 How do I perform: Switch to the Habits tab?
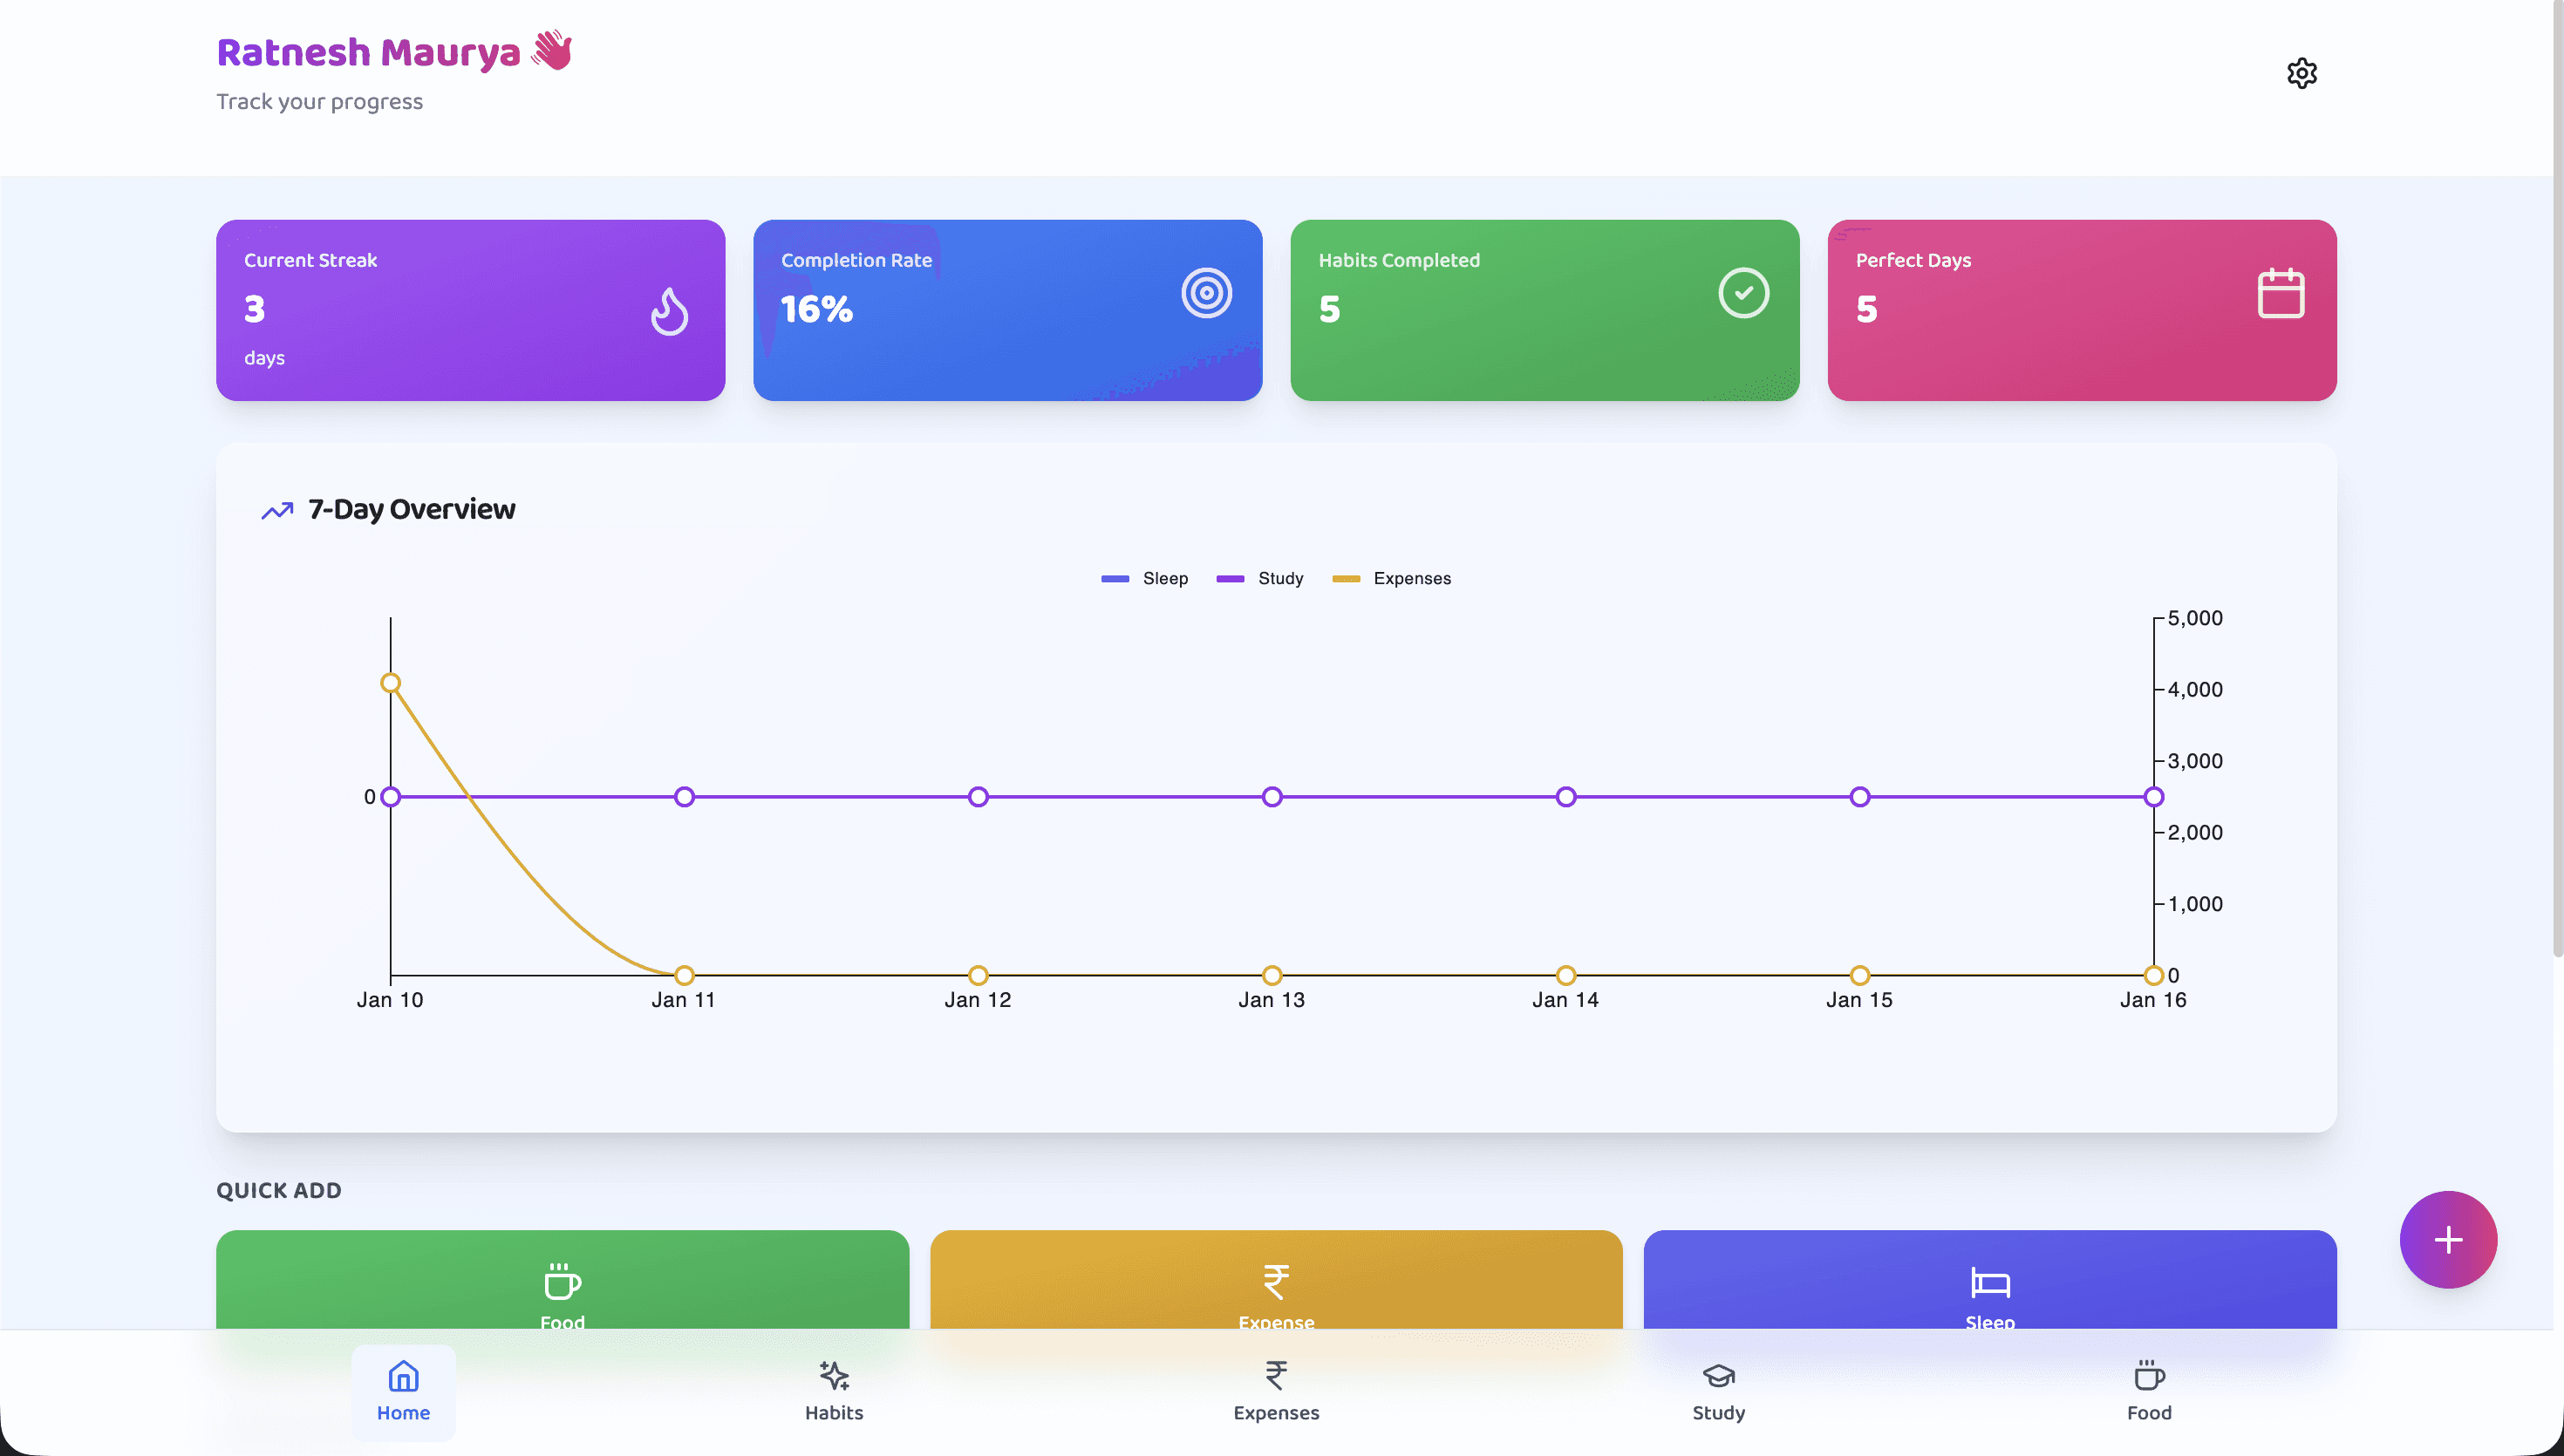[833, 1391]
